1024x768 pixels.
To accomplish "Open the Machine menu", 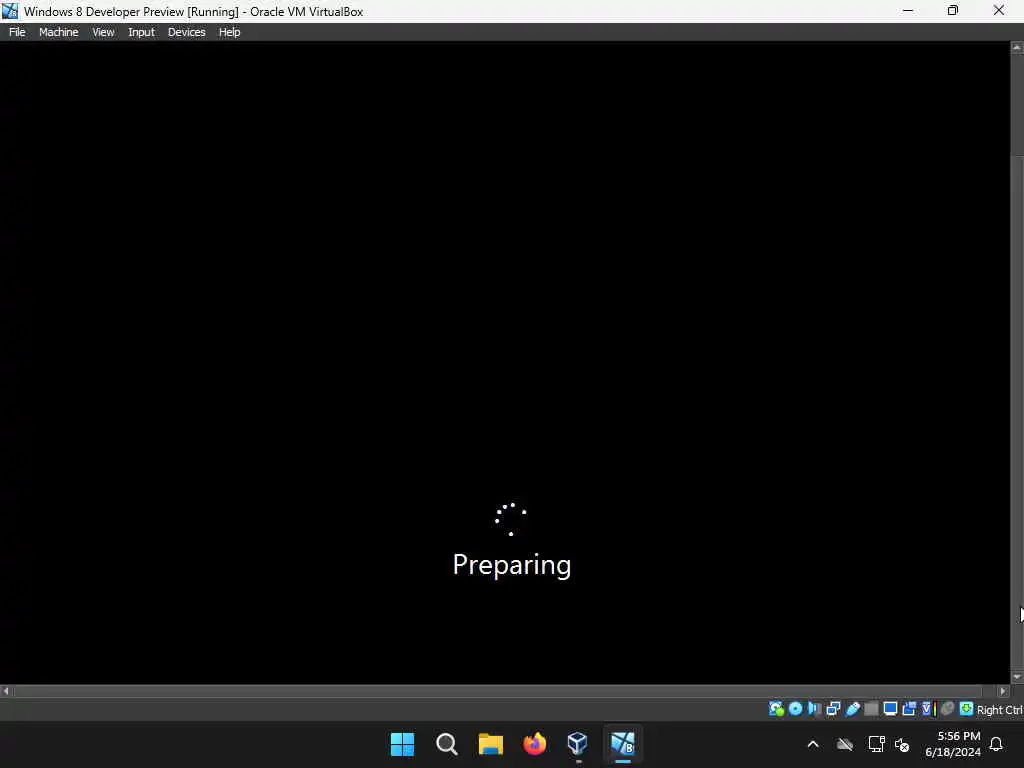I will [x=59, y=32].
